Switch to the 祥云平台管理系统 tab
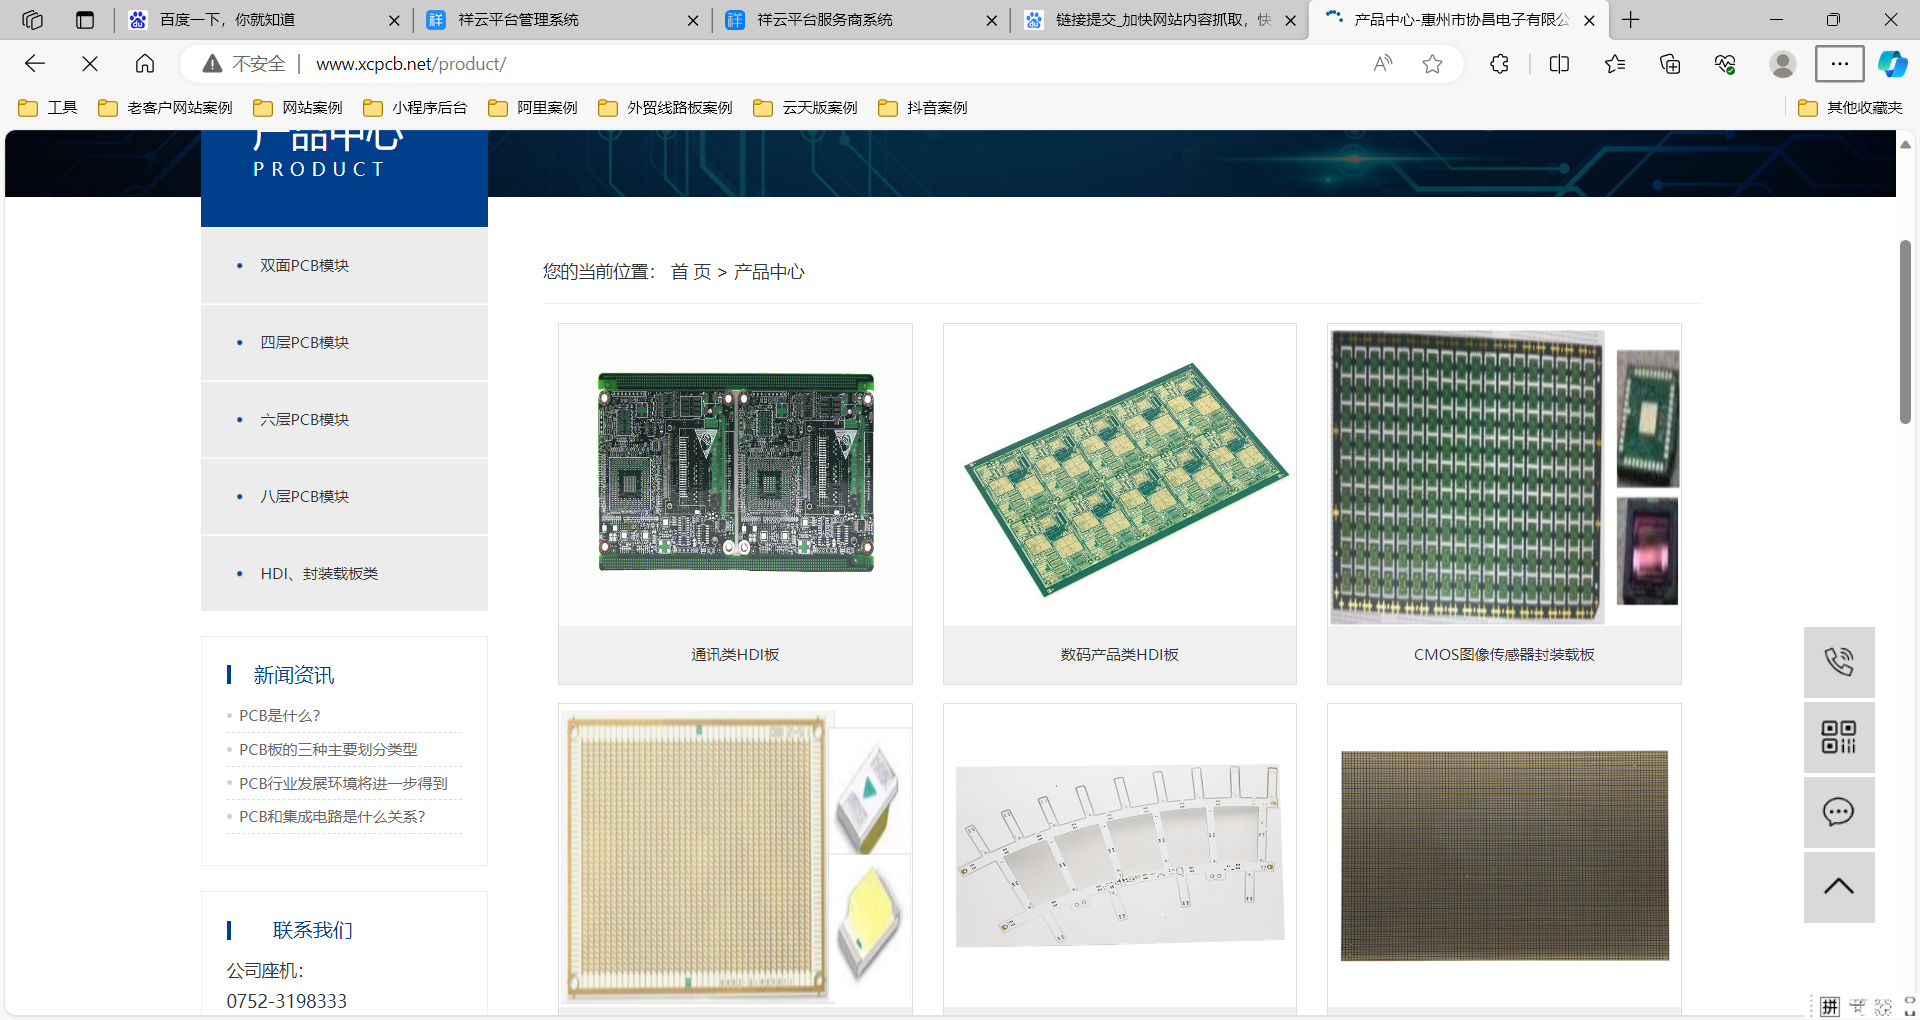The width and height of the screenshot is (1920, 1020). click(518, 20)
